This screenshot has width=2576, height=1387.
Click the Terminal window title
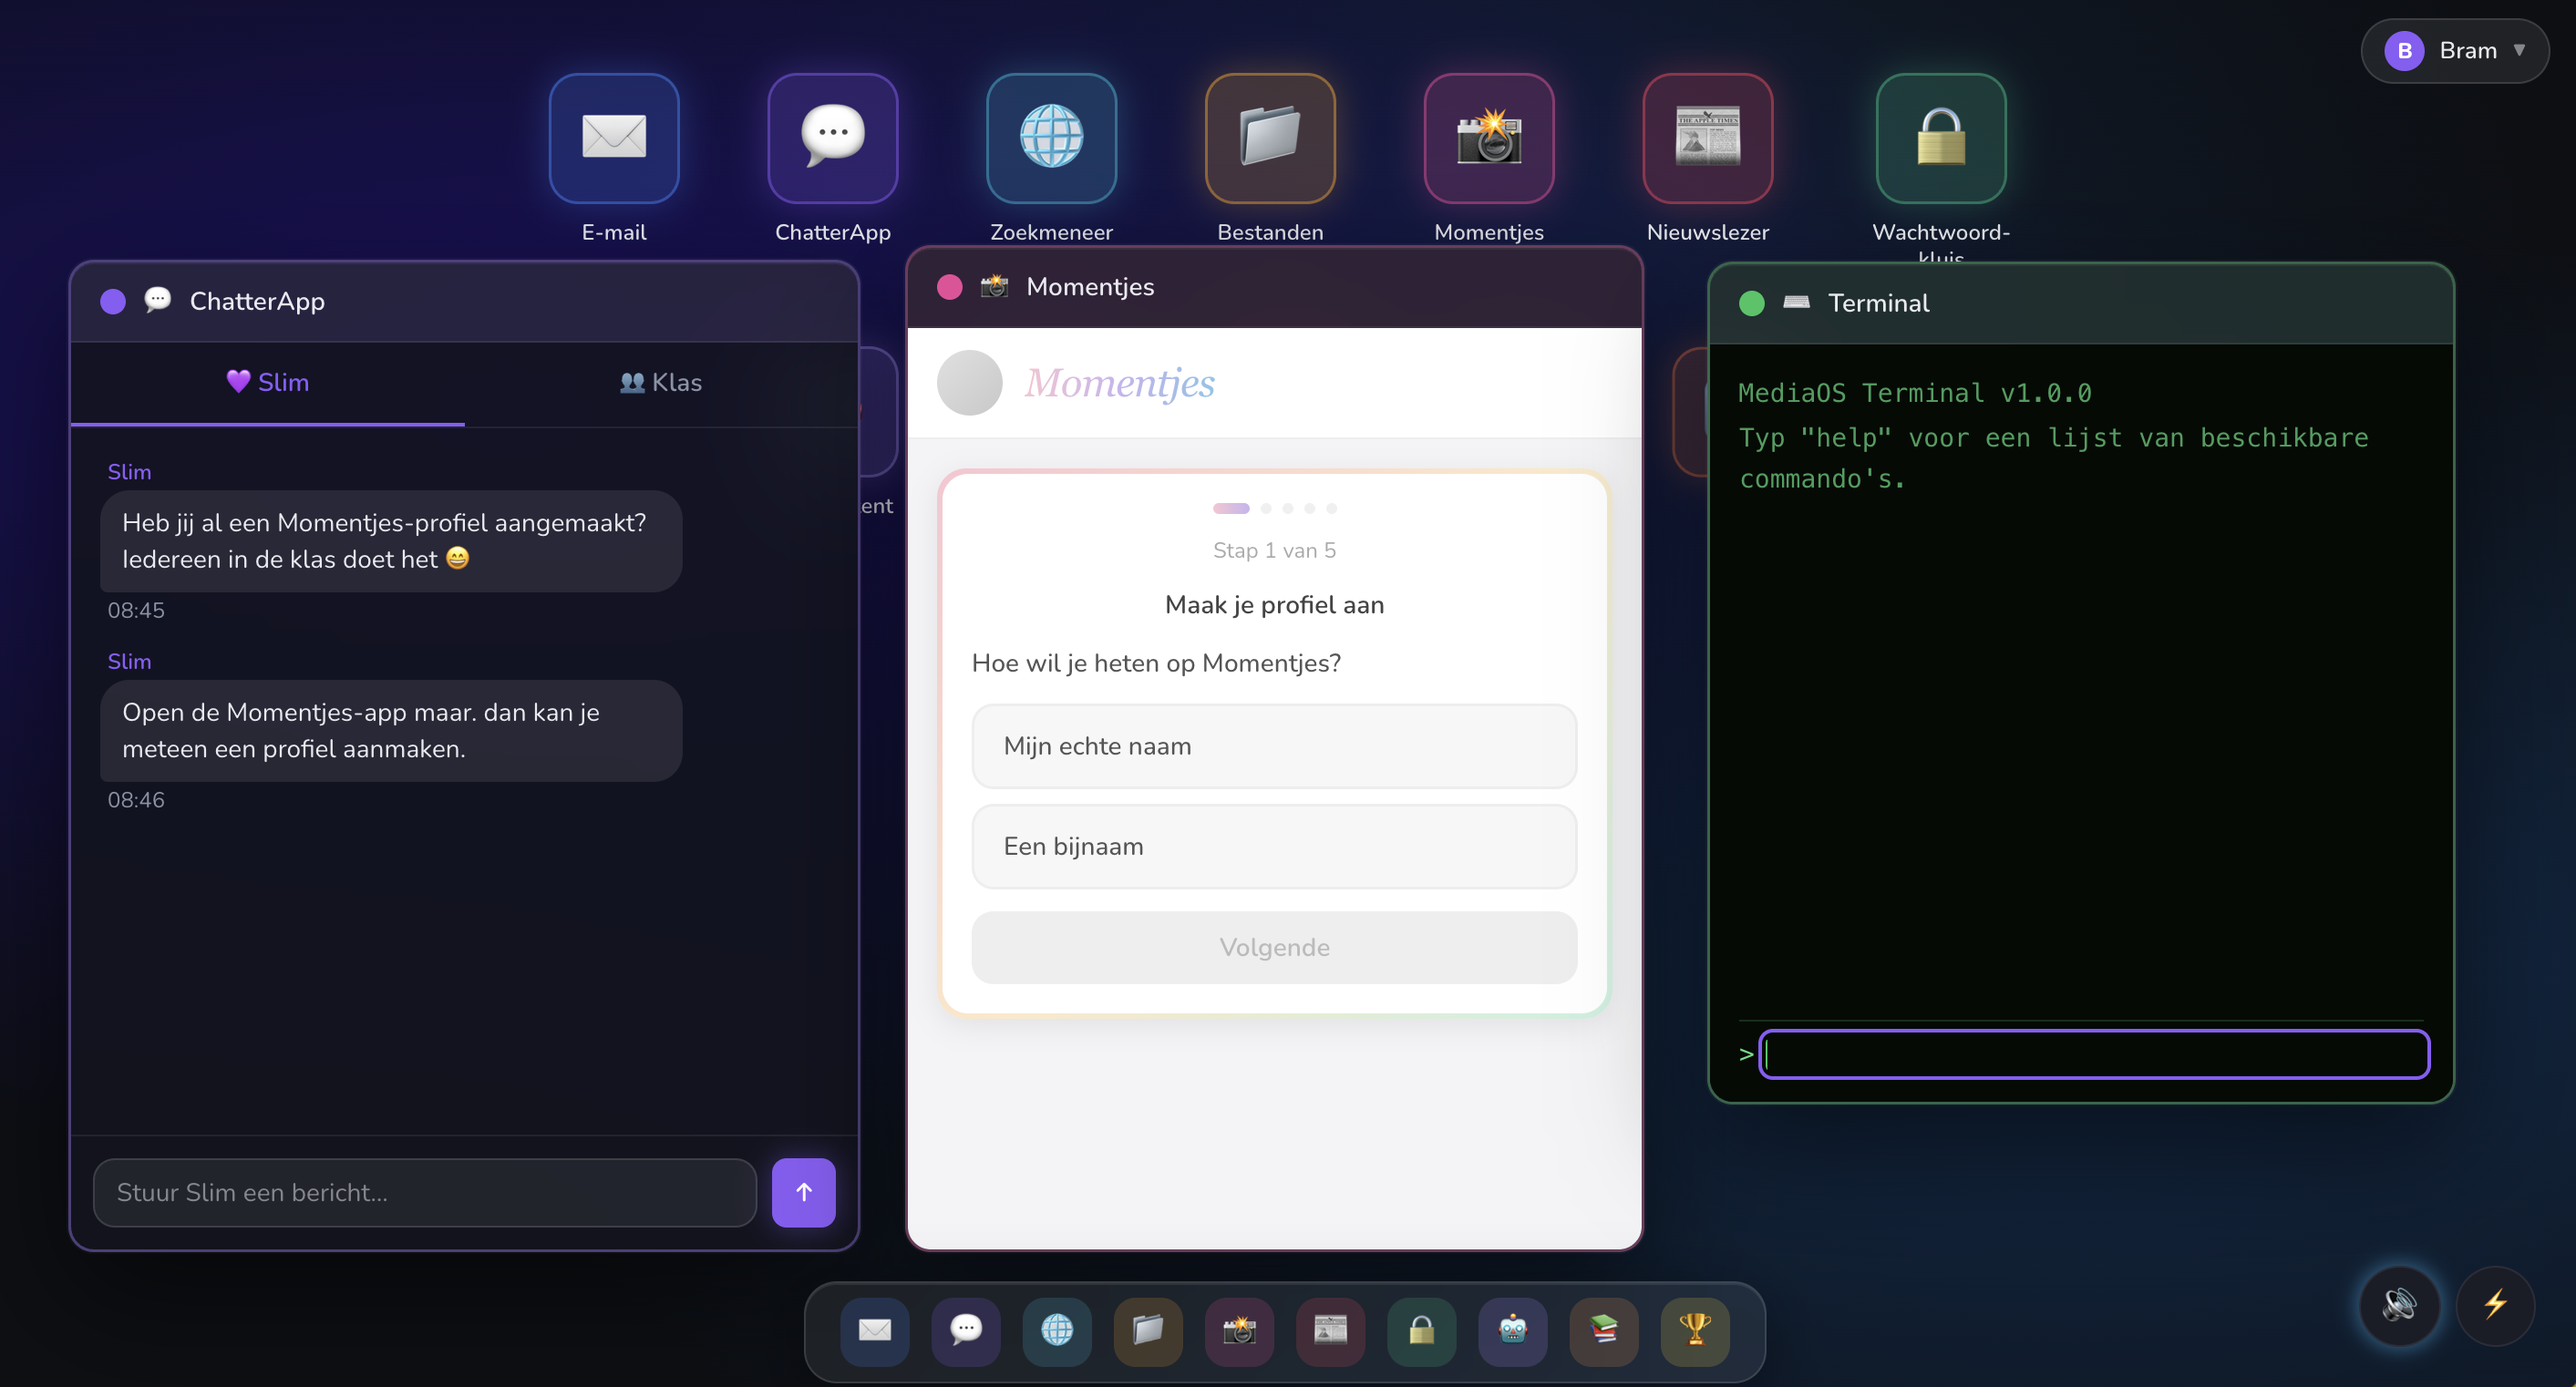tap(1878, 303)
